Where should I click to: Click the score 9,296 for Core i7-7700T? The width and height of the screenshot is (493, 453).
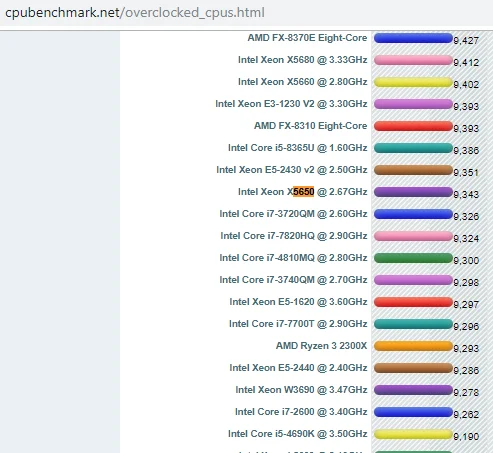pos(466,327)
